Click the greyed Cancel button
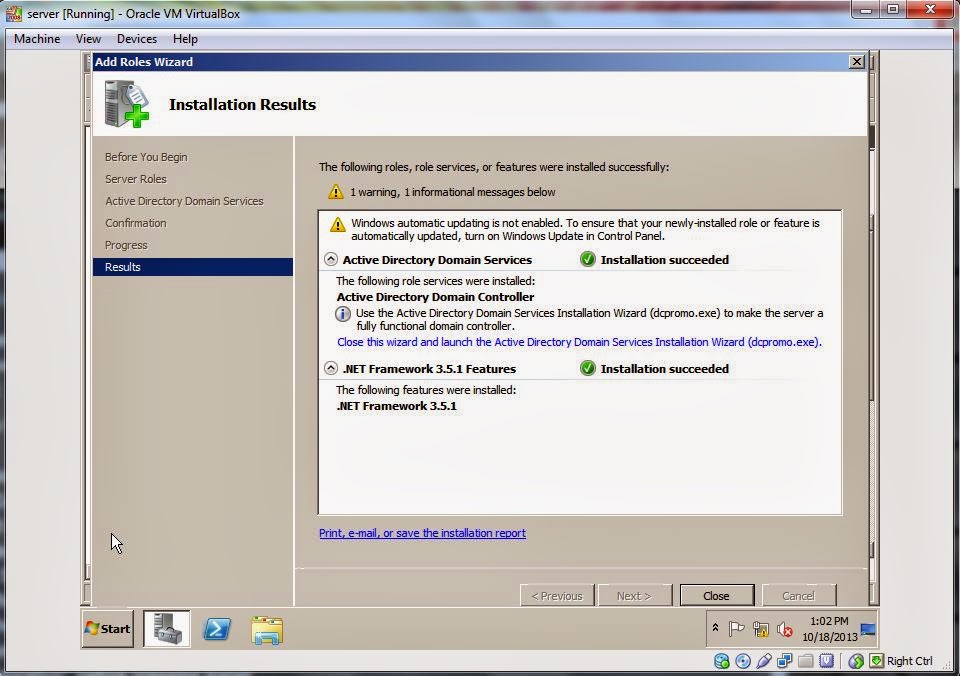Screen dimensions: 960x676 [798, 596]
